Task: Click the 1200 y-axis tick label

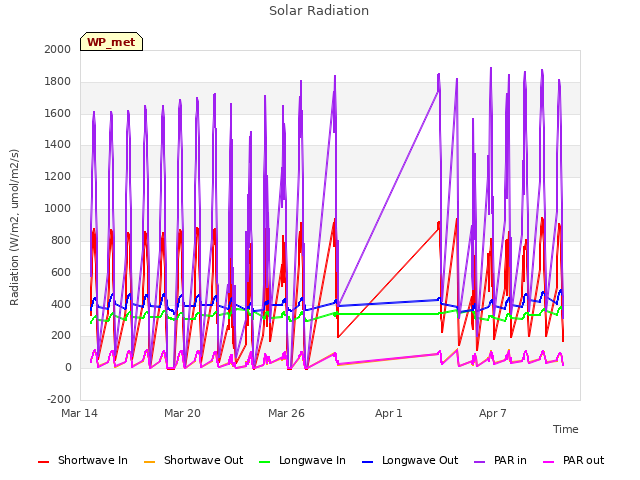Action: [58, 176]
